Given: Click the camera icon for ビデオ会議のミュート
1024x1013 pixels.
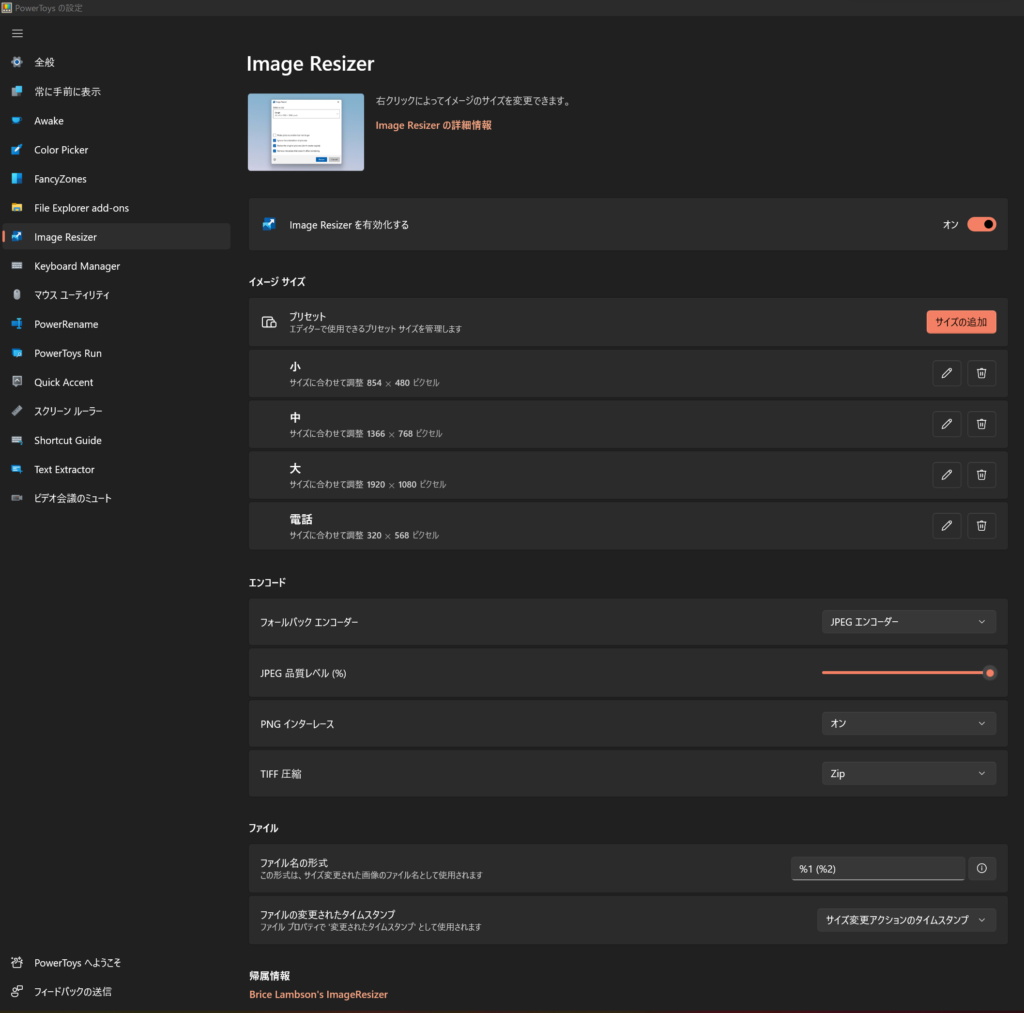Looking at the screenshot, I should (x=17, y=498).
